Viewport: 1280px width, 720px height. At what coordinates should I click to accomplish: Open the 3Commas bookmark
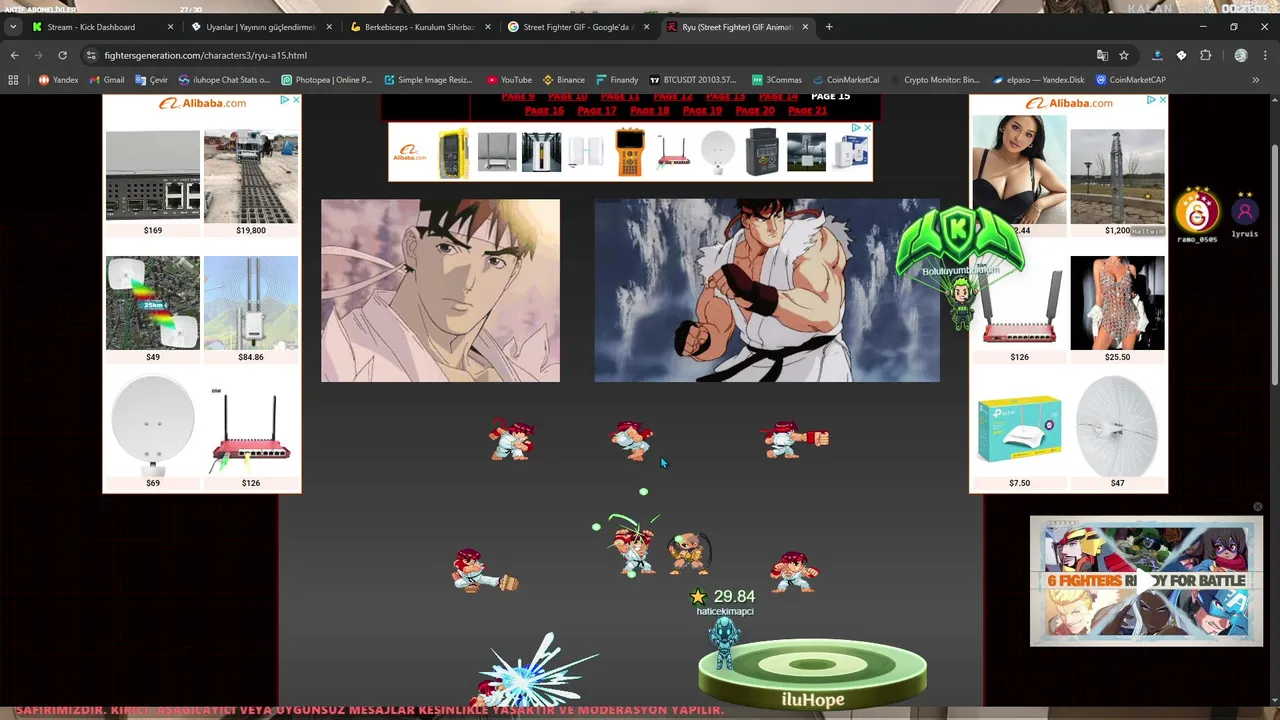click(x=776, y=80)
